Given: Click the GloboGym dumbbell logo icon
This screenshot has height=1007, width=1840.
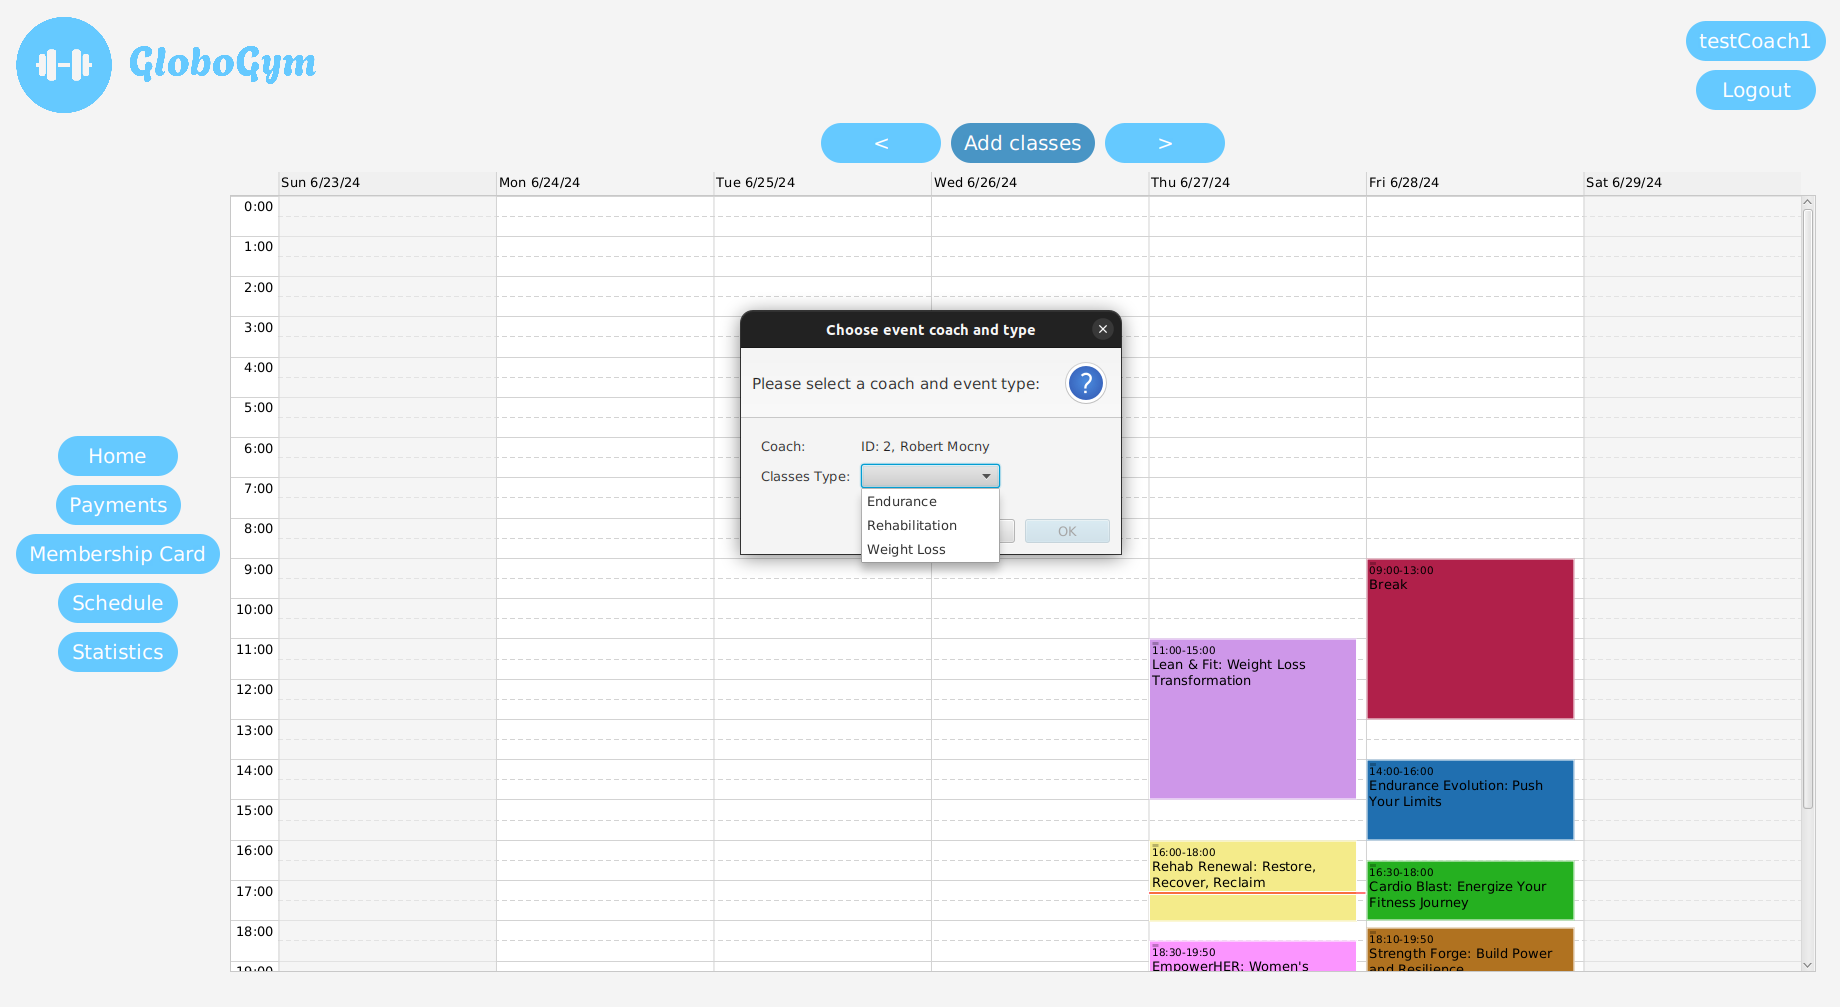Looking at the screenshot, I should tap(64, 65).
